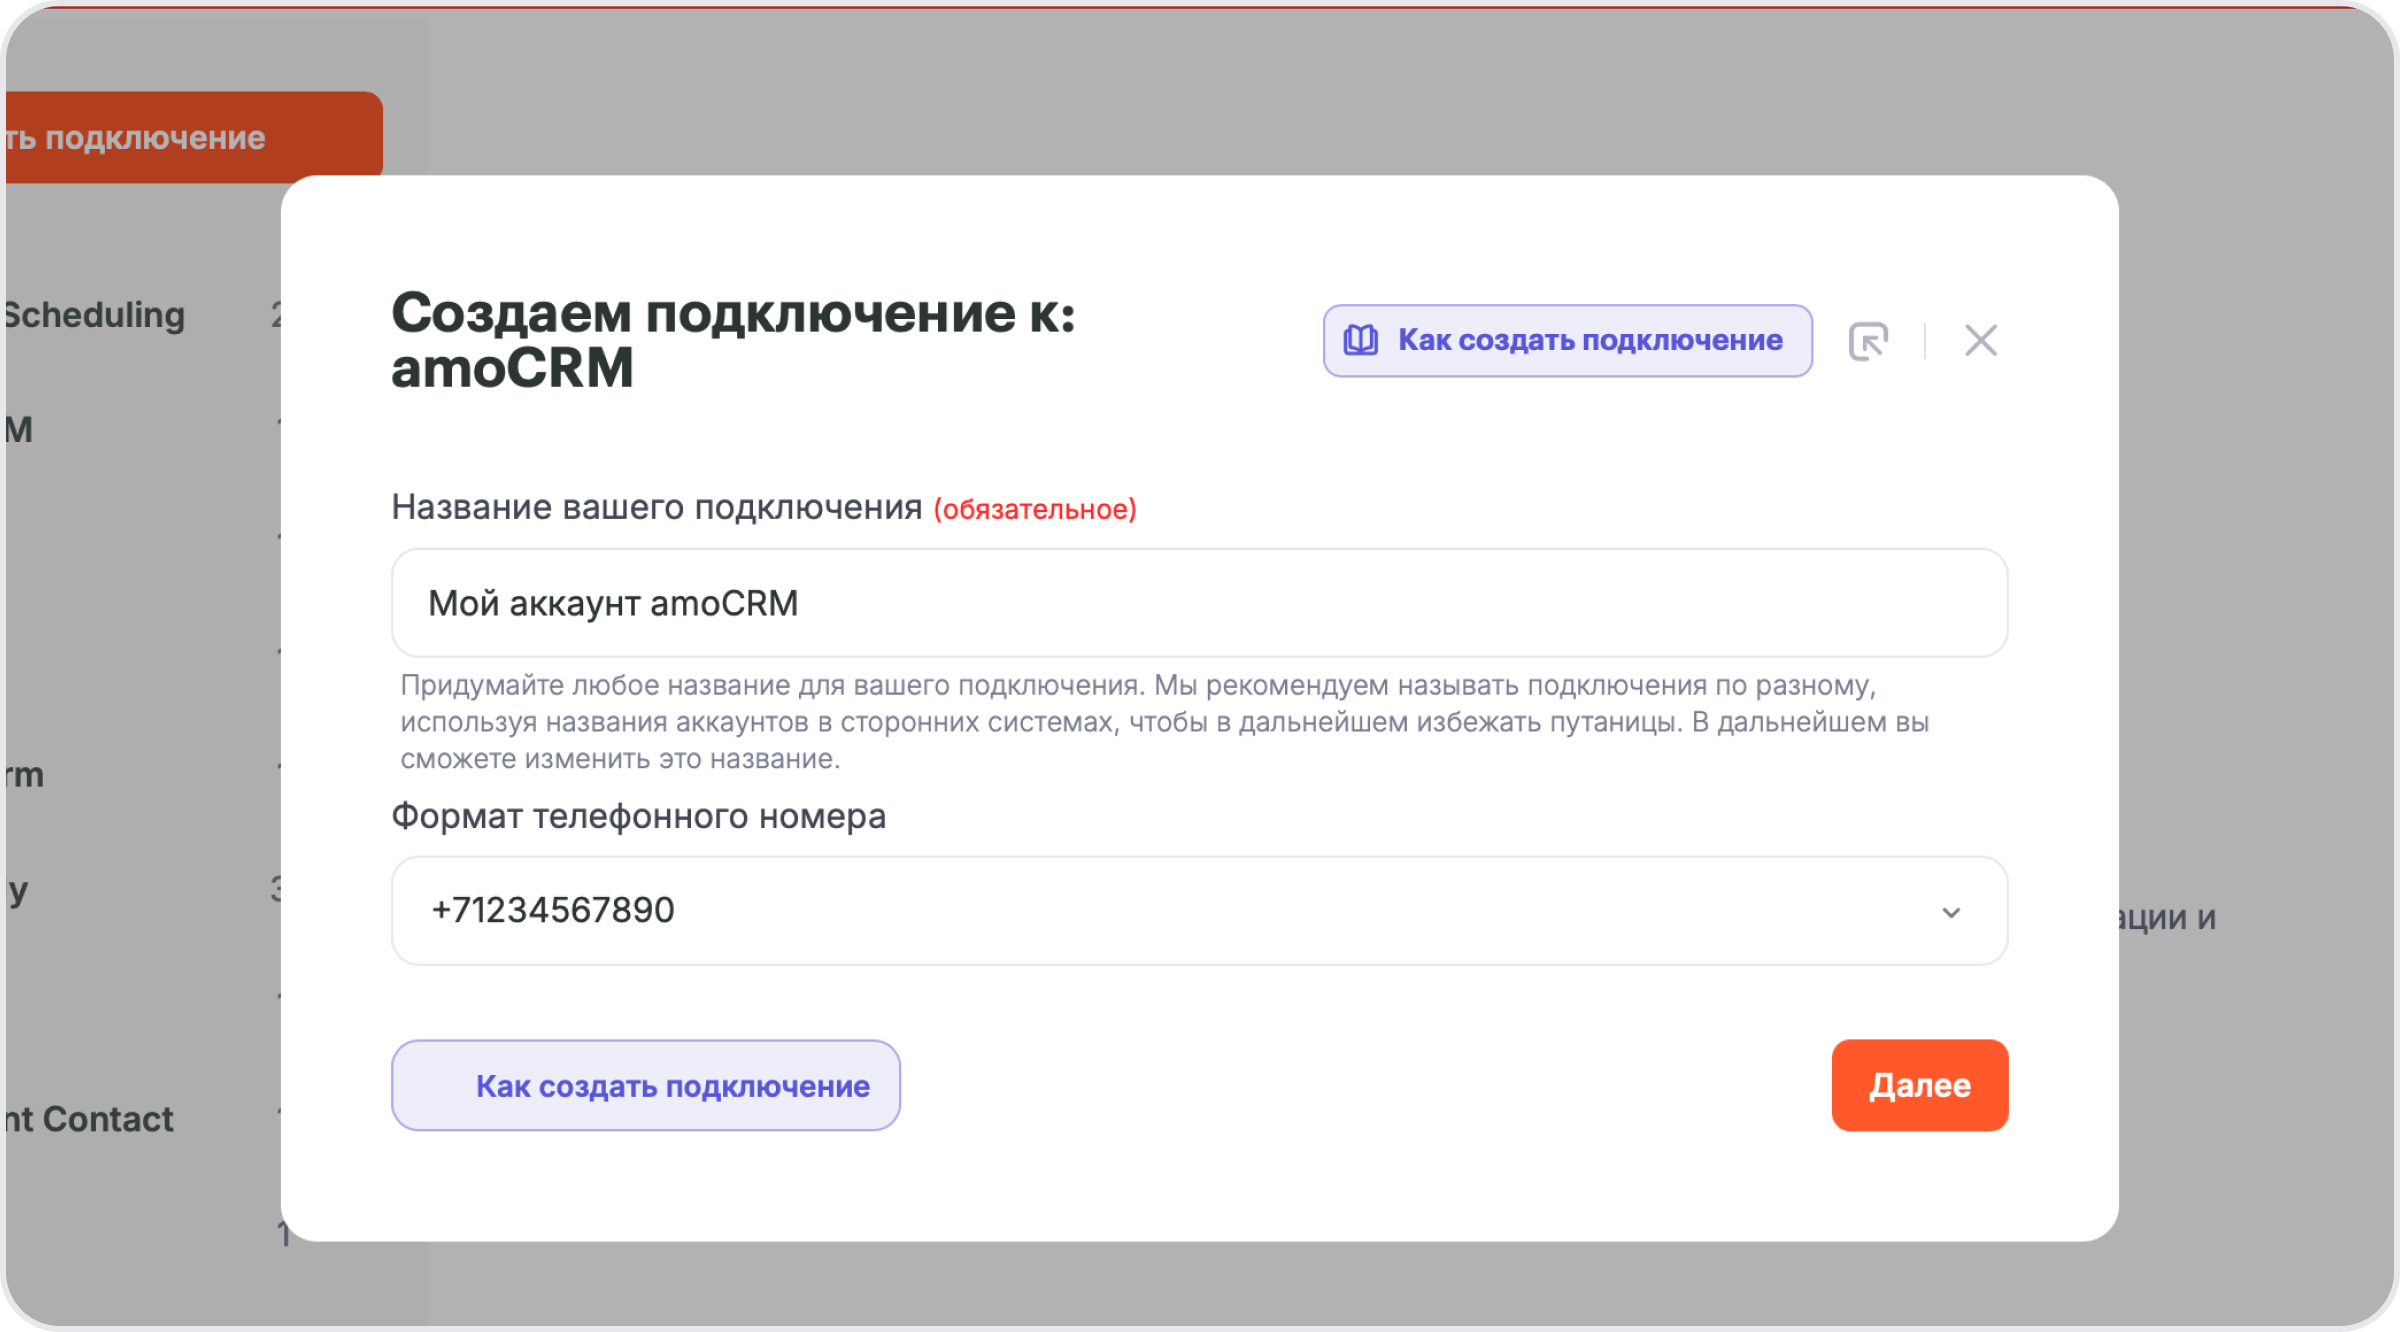Click the top 'Как создать подключение' button
This screenshot has height=1332, width=2400.
pos(1589,341)
